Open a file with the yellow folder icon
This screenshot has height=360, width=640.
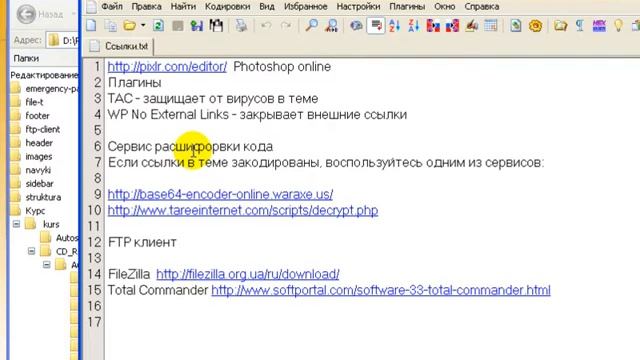pos(129,26)
